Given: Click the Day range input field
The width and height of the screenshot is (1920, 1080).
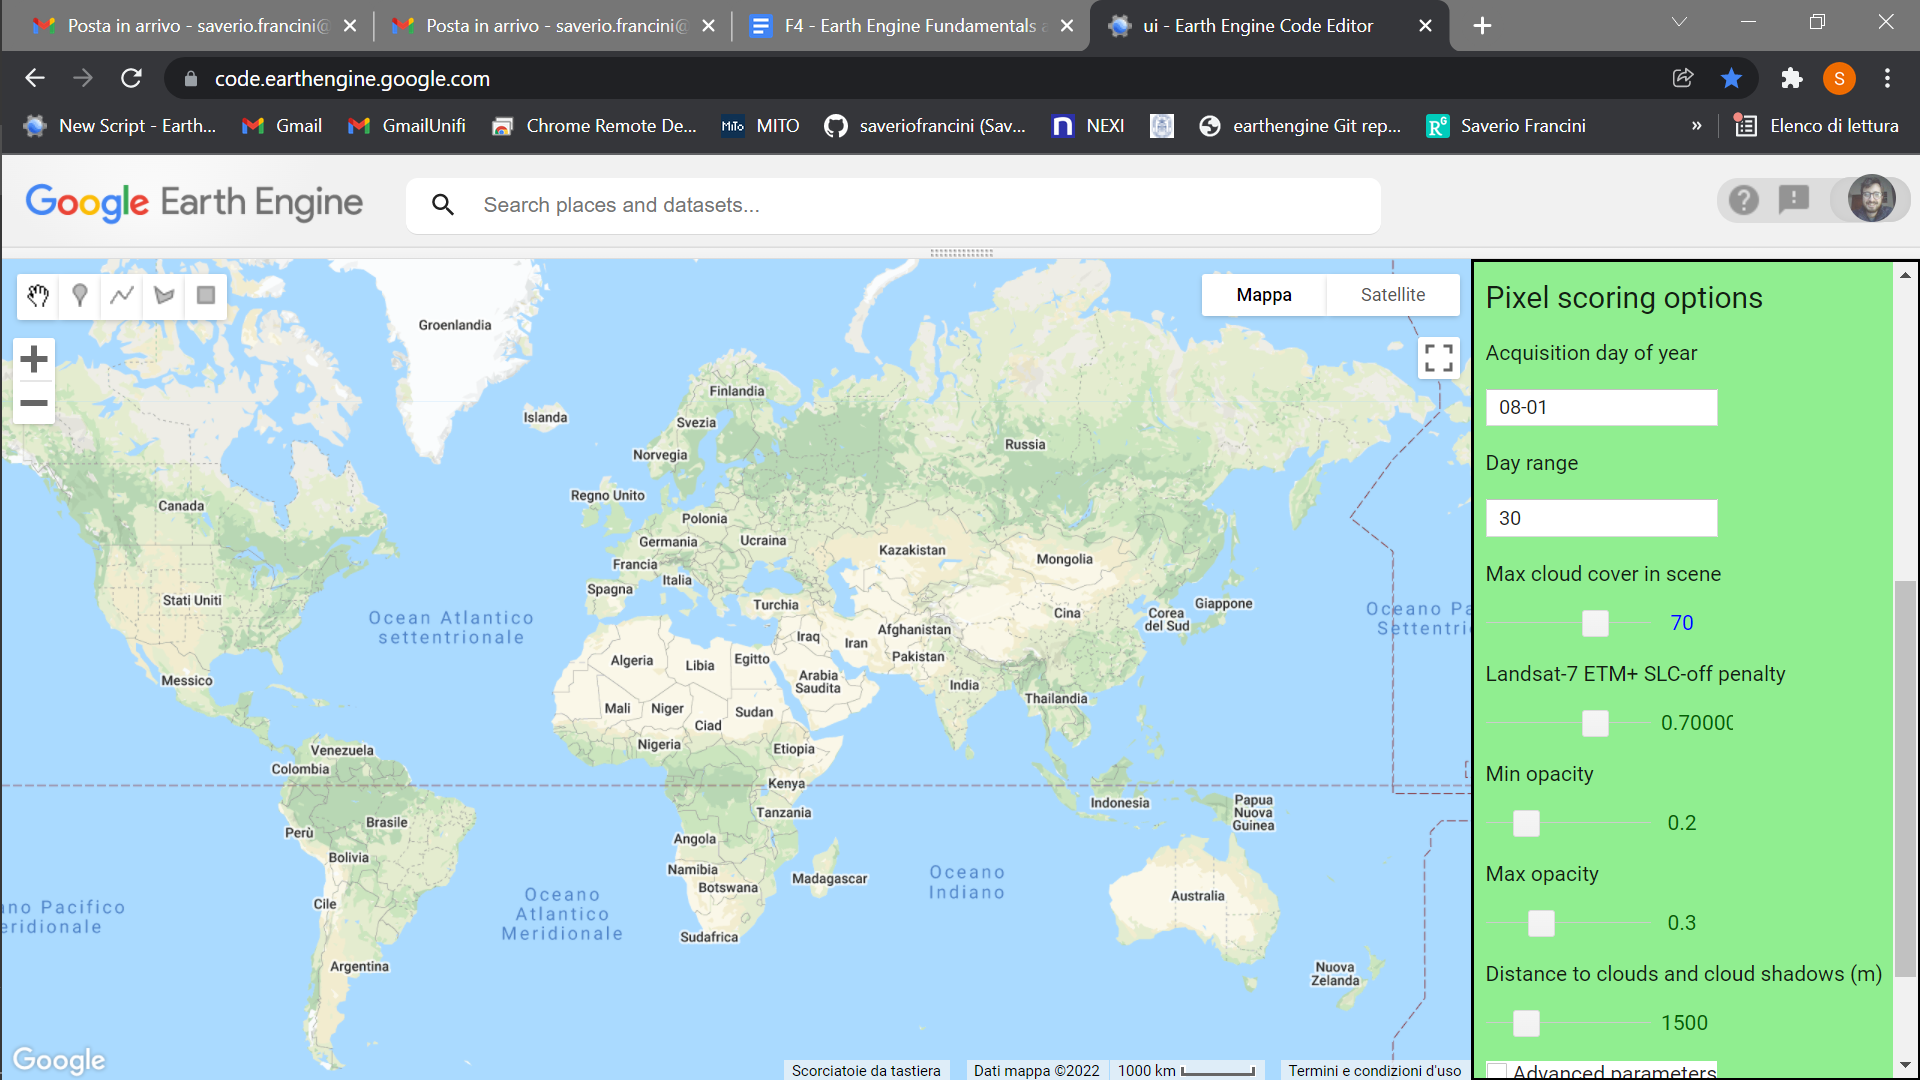Looking at the screenshot, I should point(1601,518).
